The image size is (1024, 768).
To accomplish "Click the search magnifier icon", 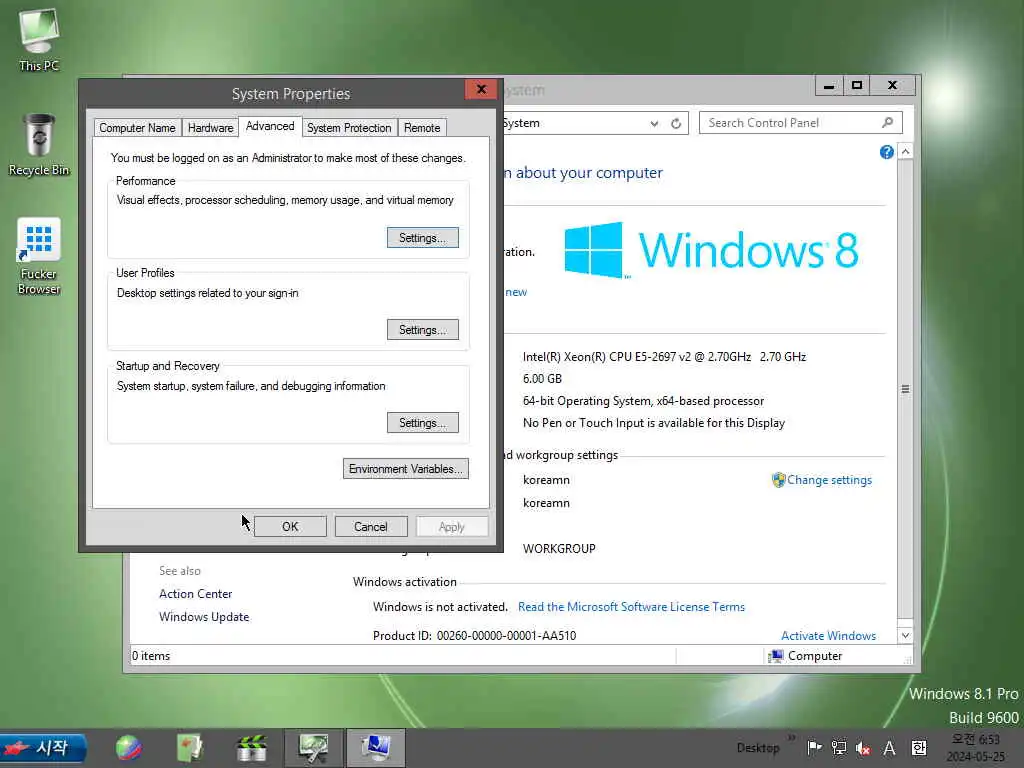I will click(887, 123).
